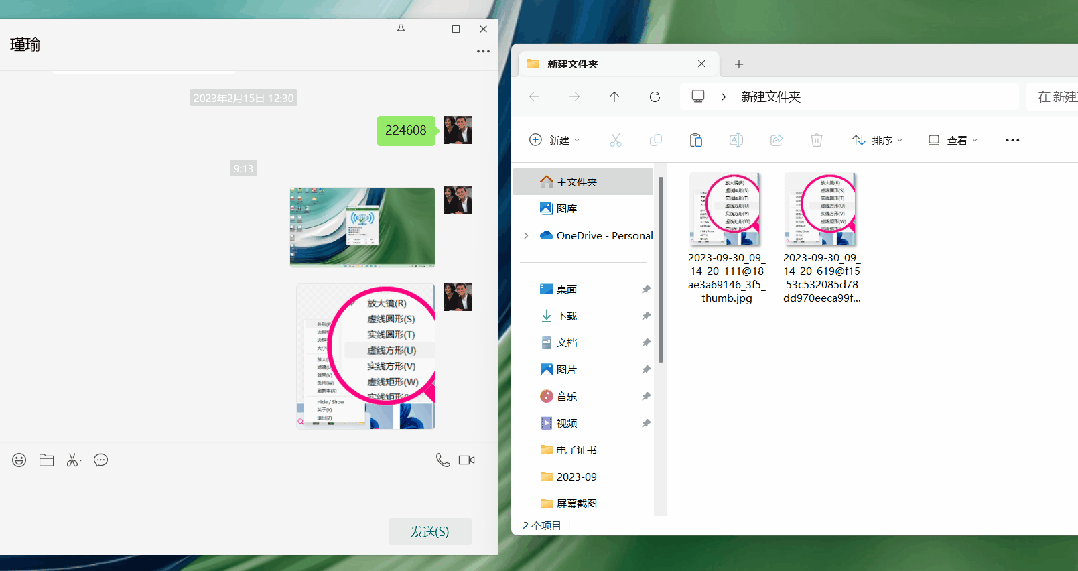Open emoji picker in WeChat chat
Screen dimensions: 1078x571
click(x=19, y=460)
